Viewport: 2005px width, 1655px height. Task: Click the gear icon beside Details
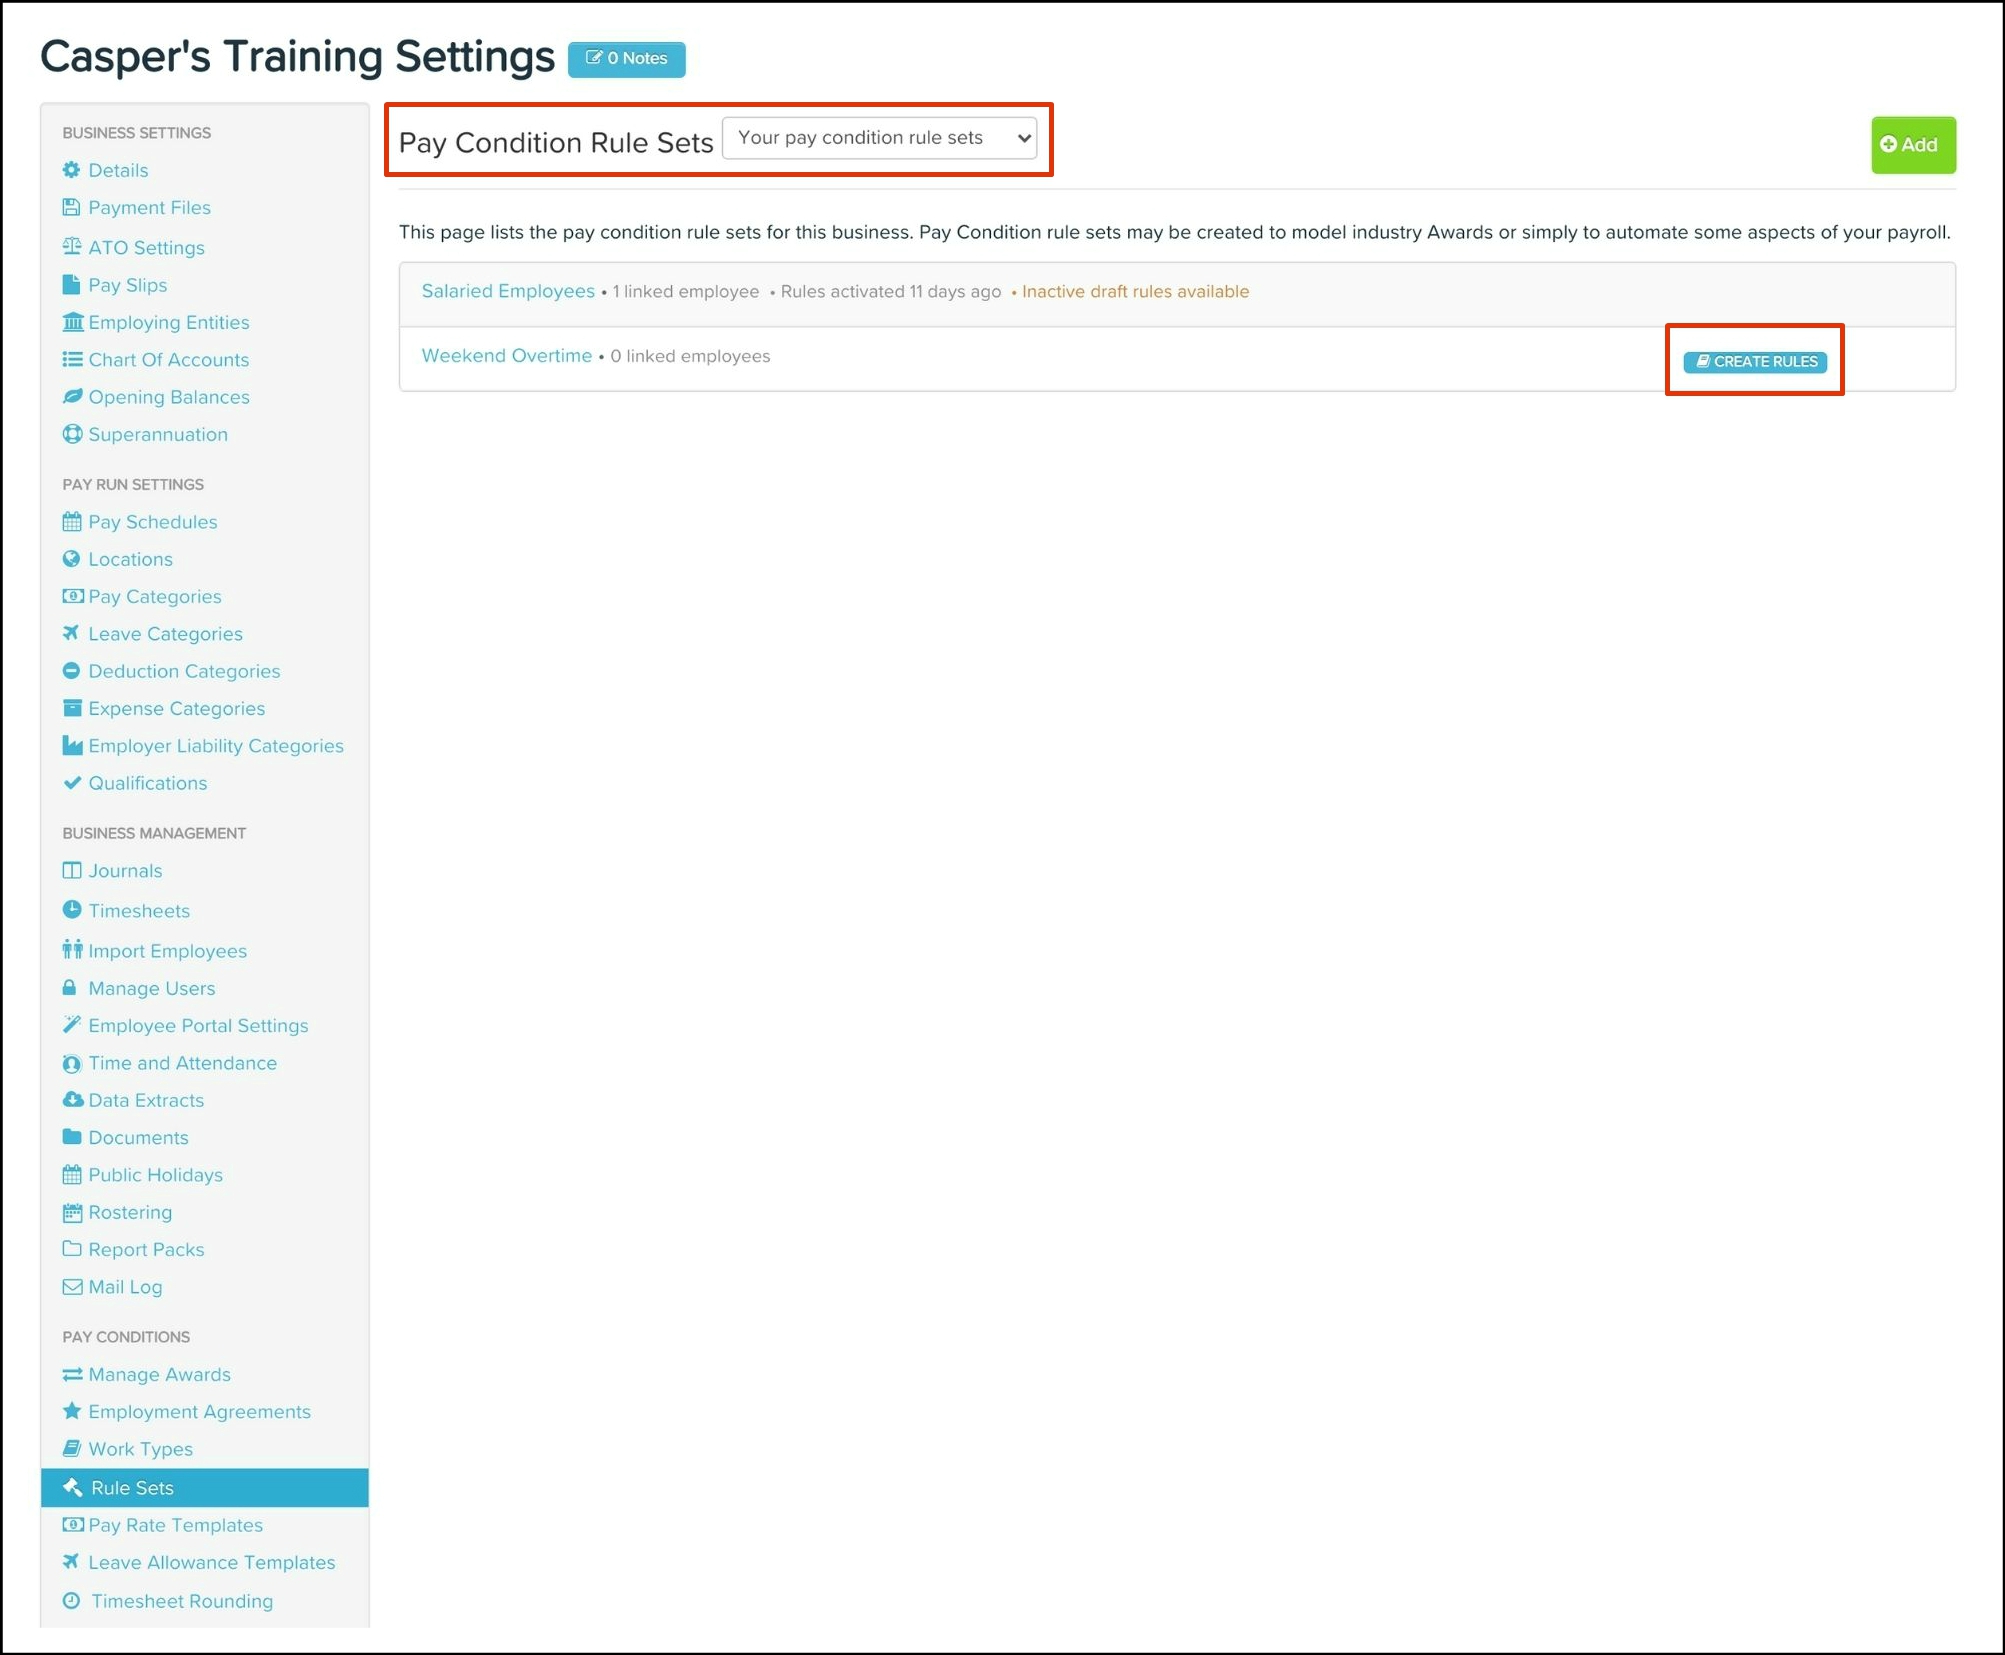(71, 170)
